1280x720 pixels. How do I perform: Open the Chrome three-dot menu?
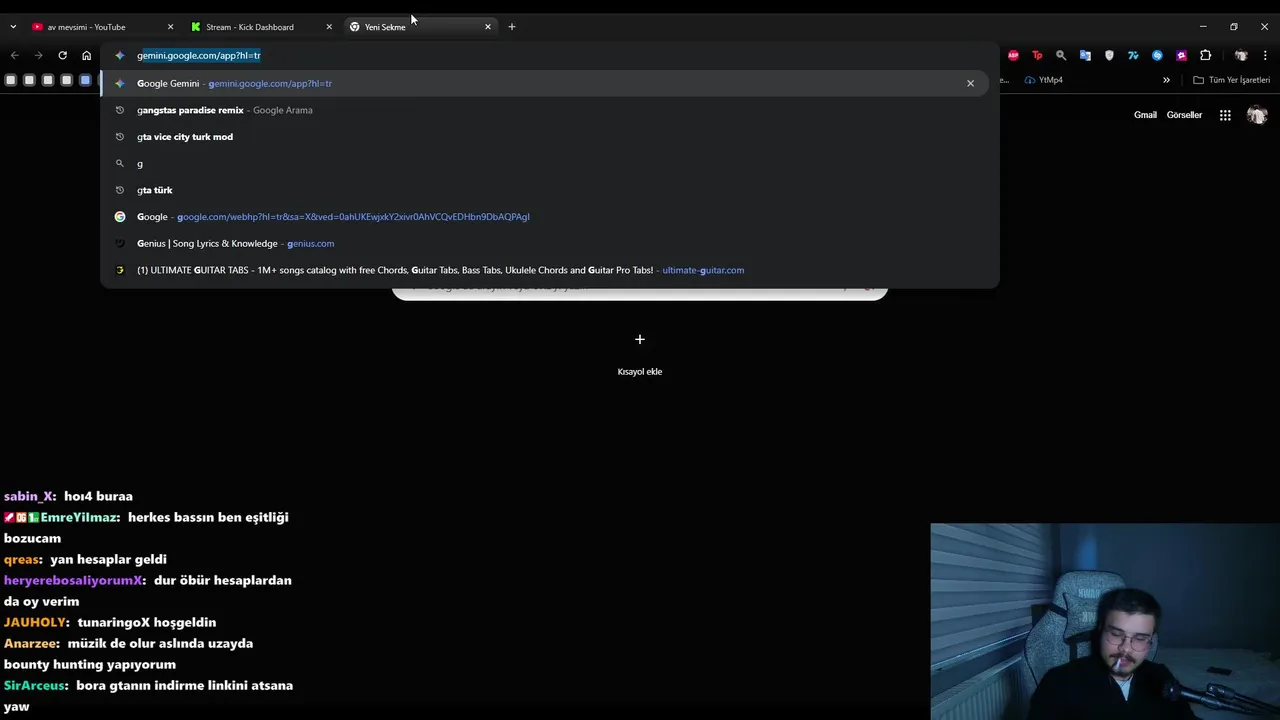pyautogui.click(x=1265, y=55)
